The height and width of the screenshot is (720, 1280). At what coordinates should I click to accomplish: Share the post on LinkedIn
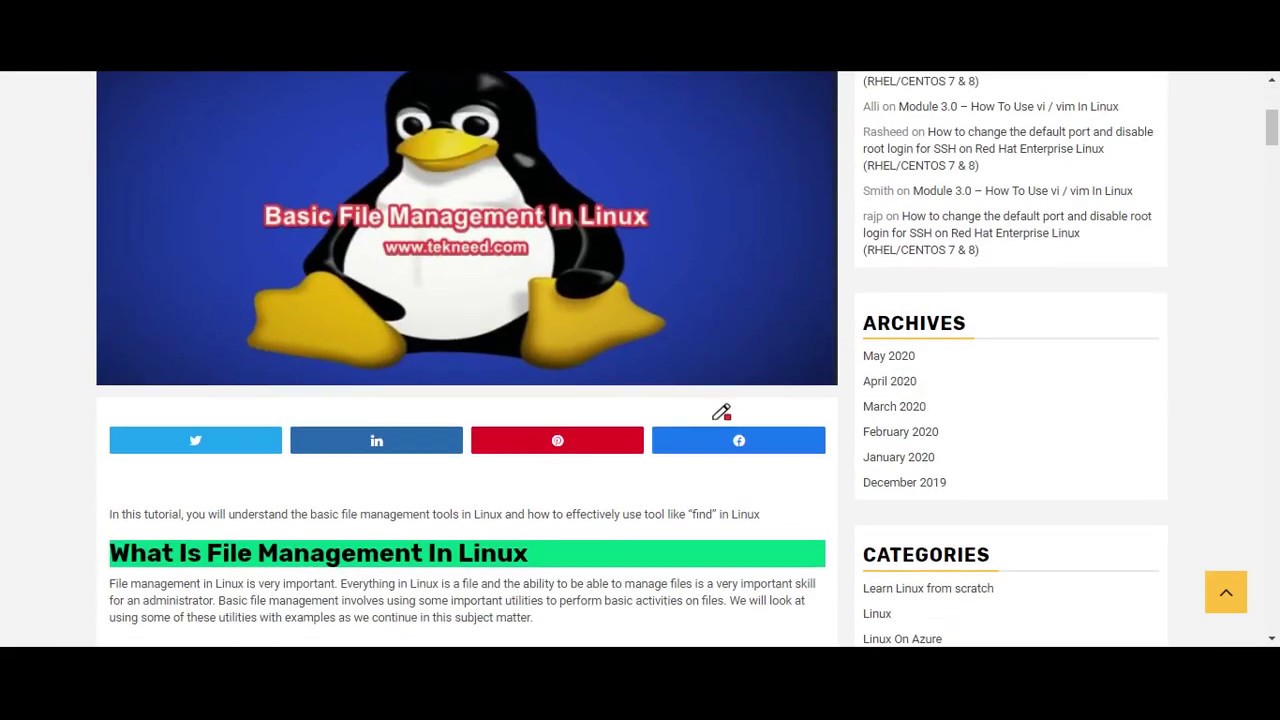[x=376, y=440]
